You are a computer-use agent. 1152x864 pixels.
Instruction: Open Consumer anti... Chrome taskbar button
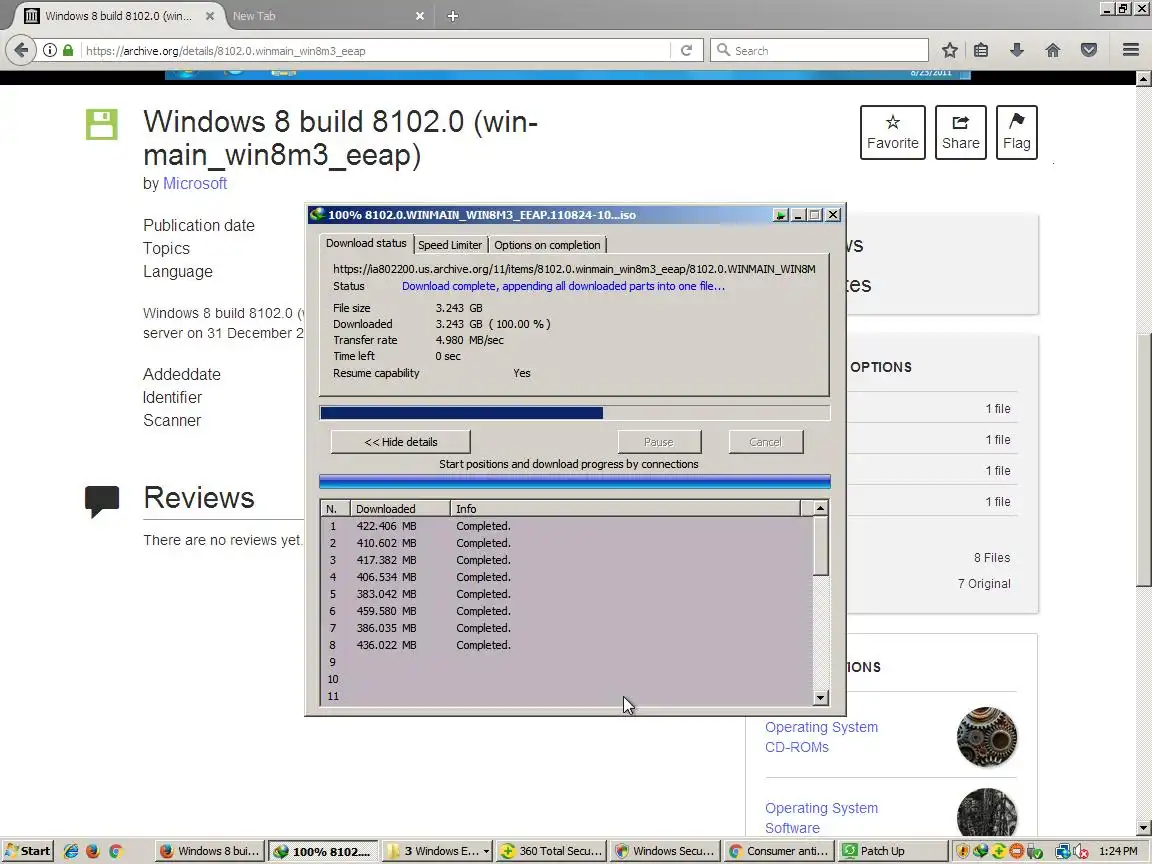click(778, 851)
